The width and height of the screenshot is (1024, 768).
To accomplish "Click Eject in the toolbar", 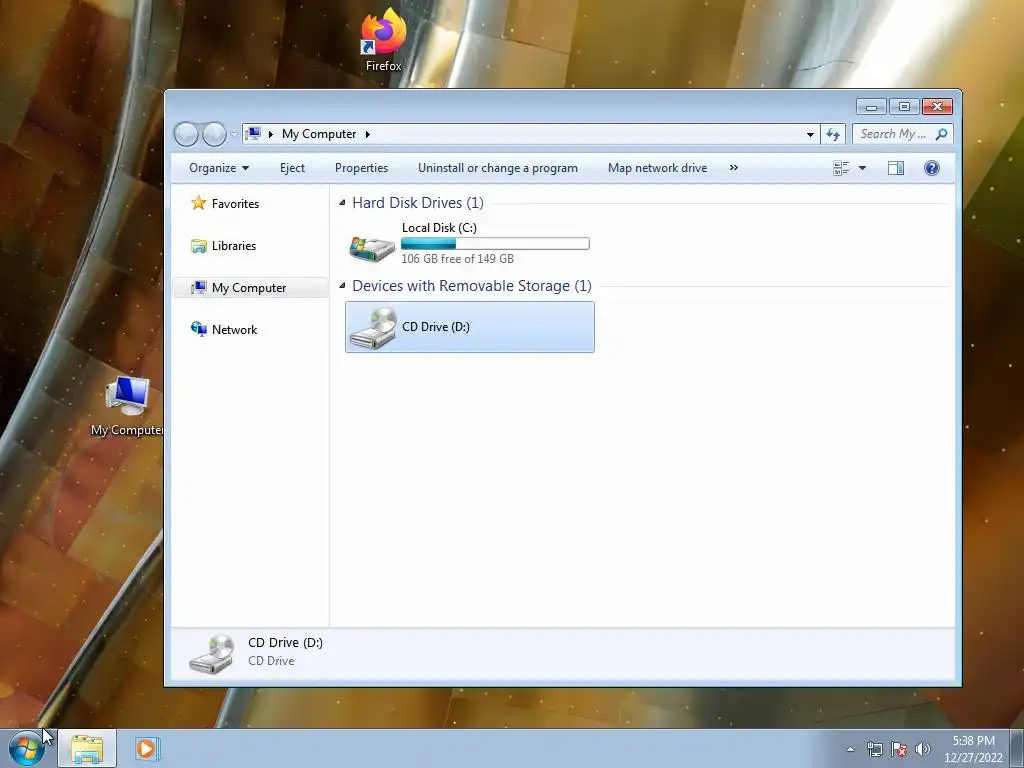I will 292,168.
